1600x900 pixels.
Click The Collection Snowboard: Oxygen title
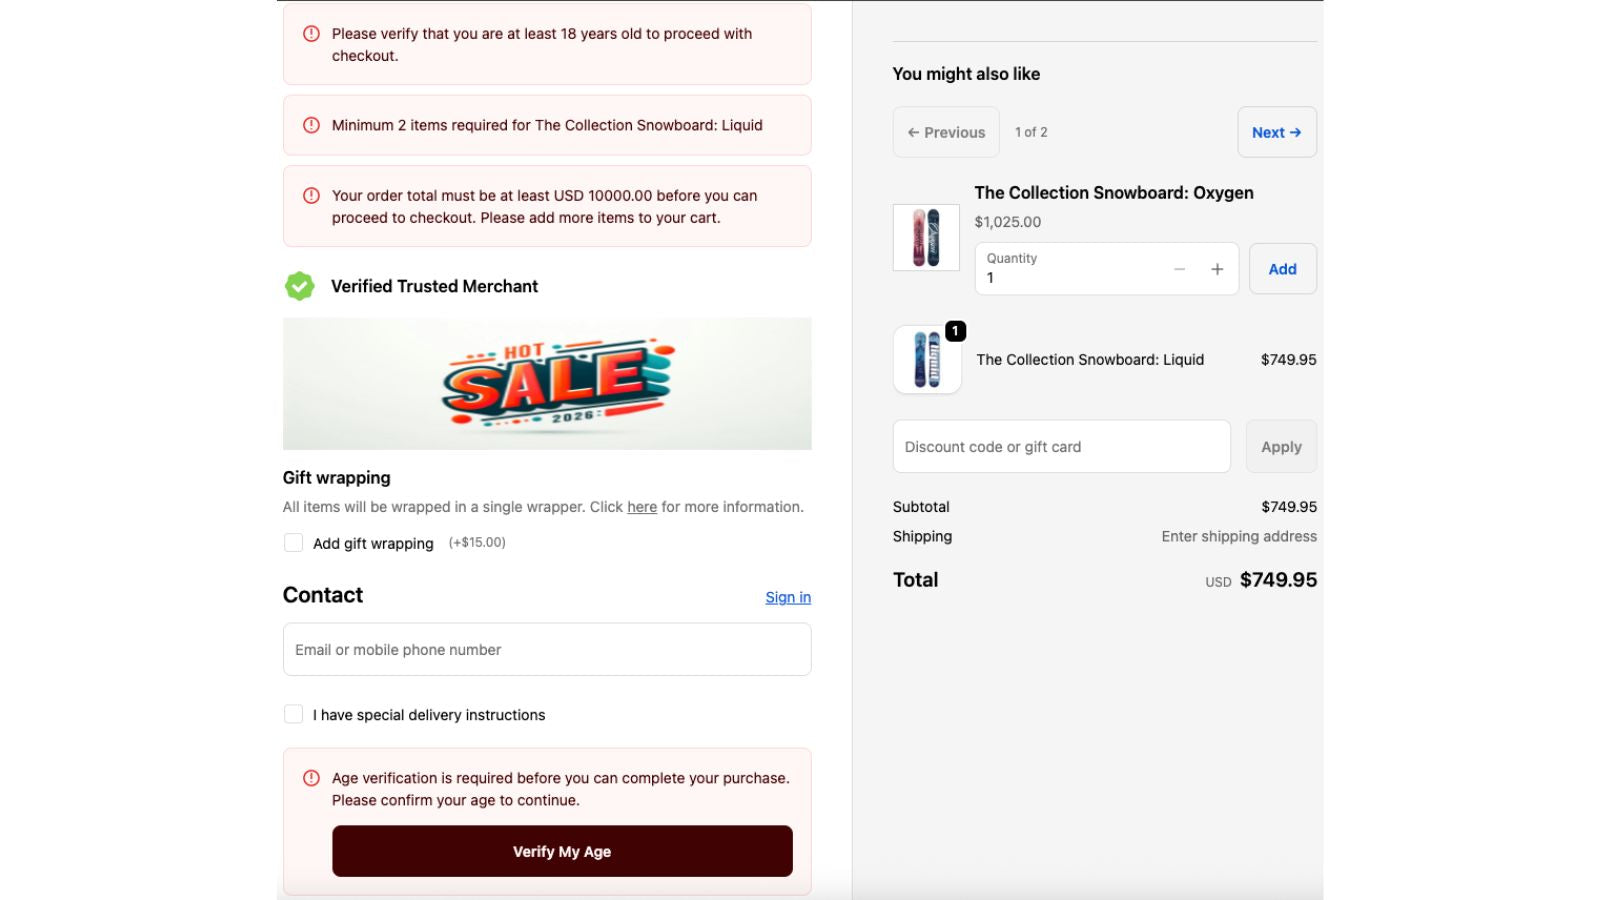(1114, 193)
